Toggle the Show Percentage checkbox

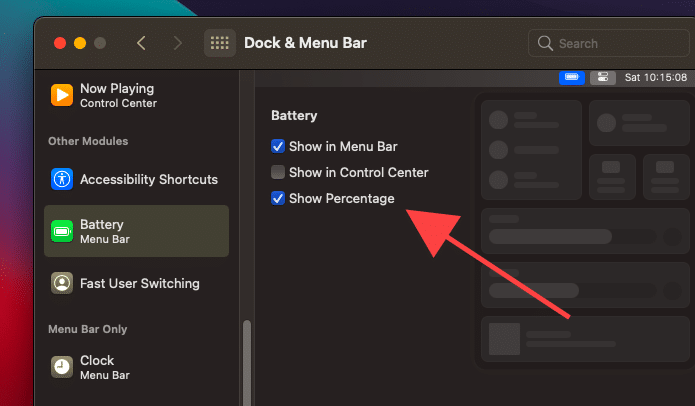278,198
